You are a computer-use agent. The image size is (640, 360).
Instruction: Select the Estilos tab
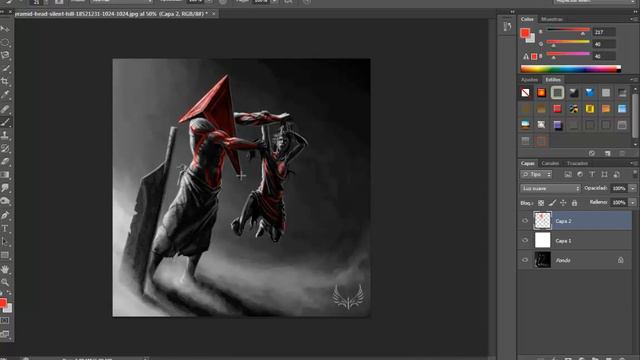(x=553, y=80)
